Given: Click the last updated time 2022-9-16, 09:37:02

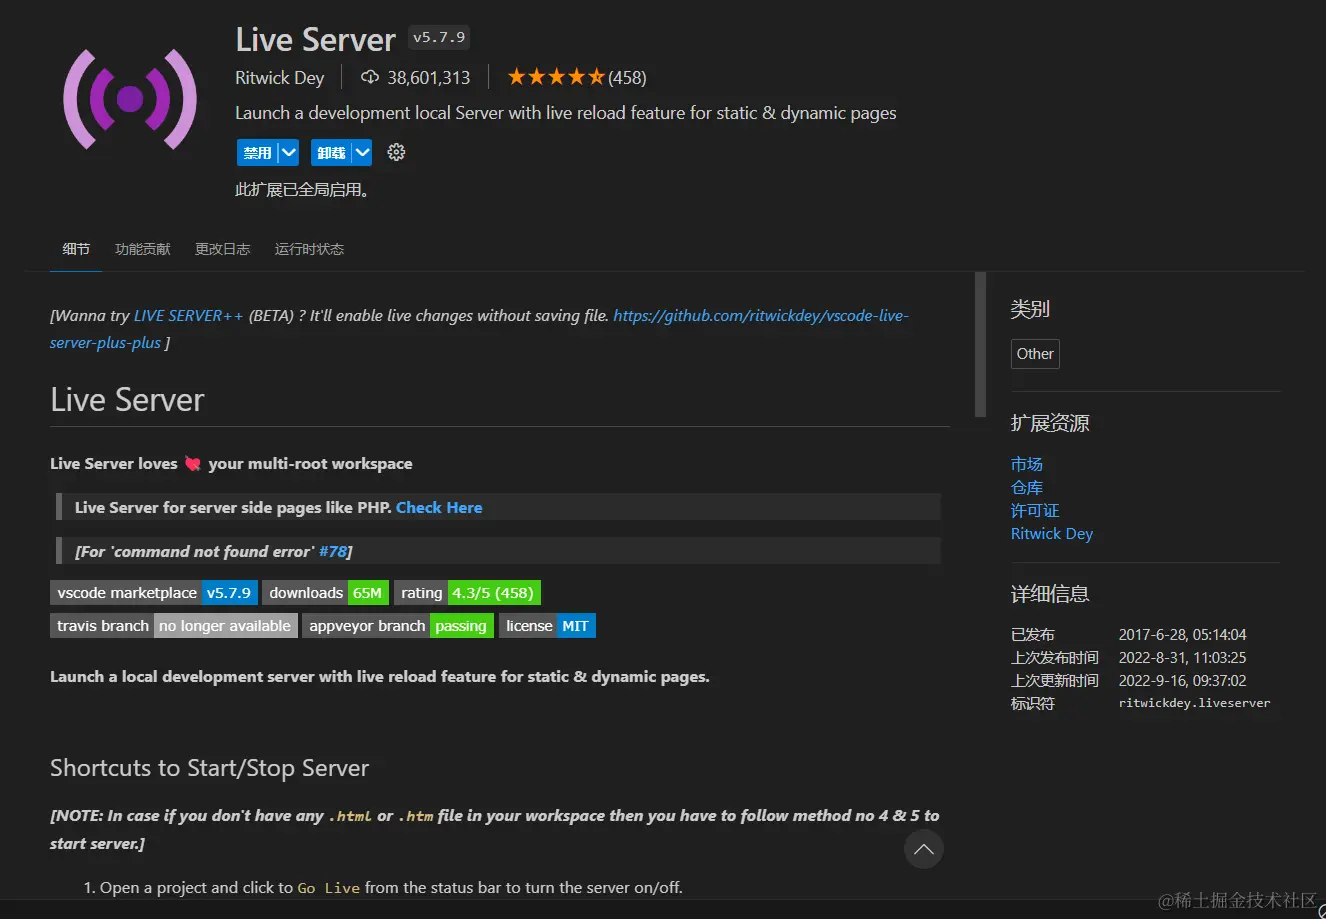Looking at the screenshot, I should point(1182,680).
